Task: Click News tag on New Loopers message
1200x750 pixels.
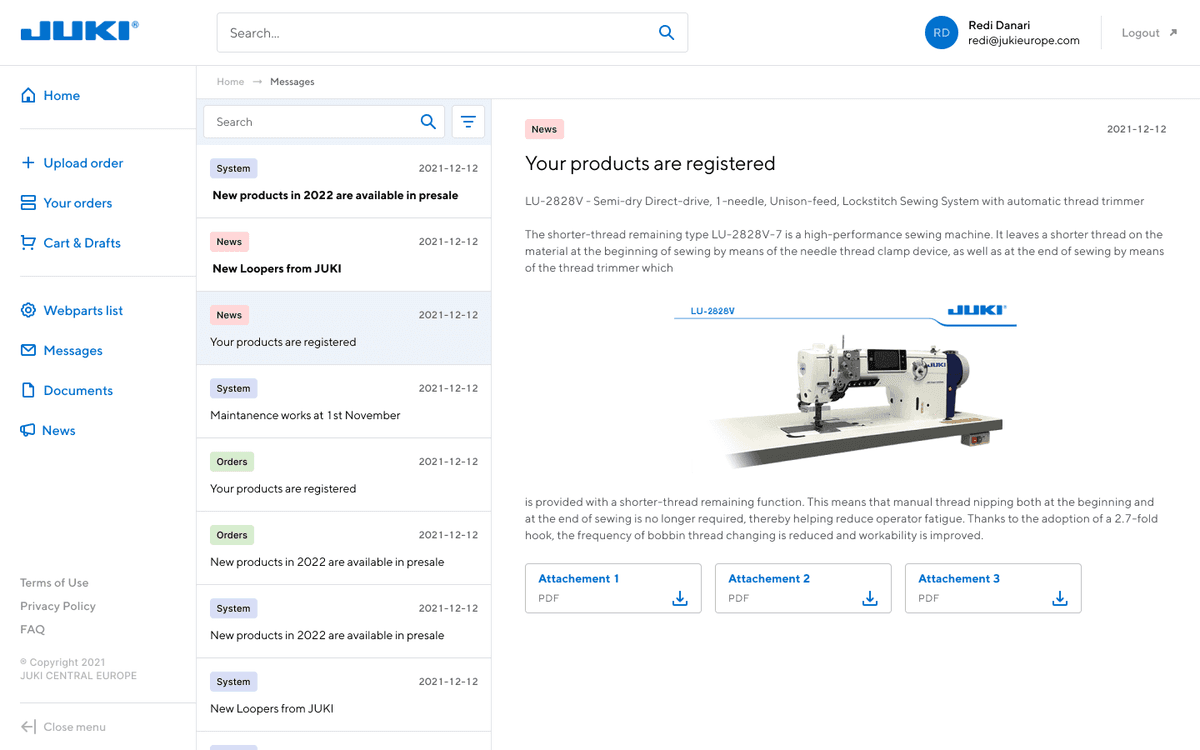Action: (x=229, y=241)
